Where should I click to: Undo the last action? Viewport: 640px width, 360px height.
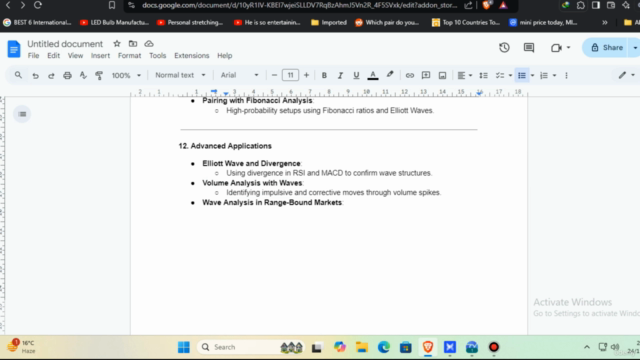pyautogui.click(x=36, y=76)
